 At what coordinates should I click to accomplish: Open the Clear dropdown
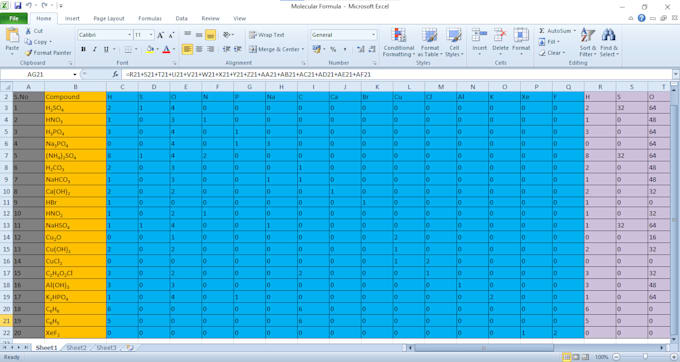(x=552, y=52)
